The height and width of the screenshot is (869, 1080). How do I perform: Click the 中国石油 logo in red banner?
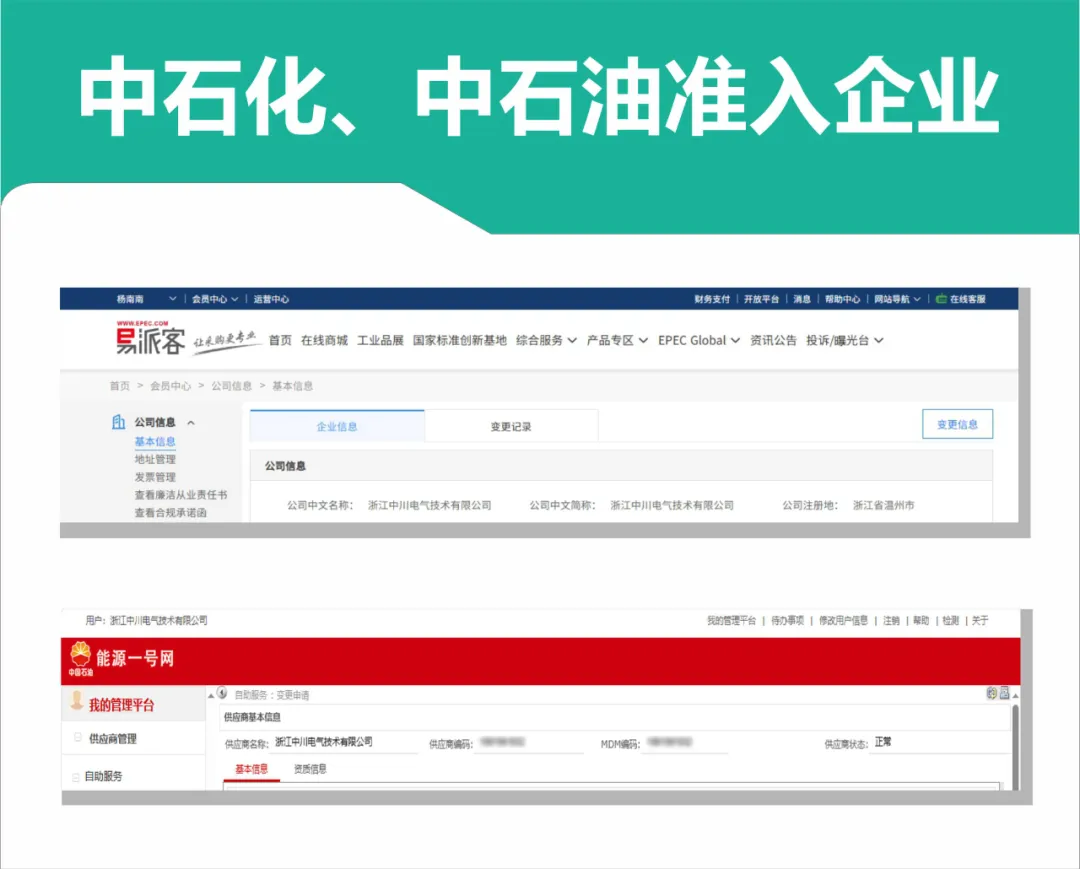pyautogui.click(x=80, y=660)
